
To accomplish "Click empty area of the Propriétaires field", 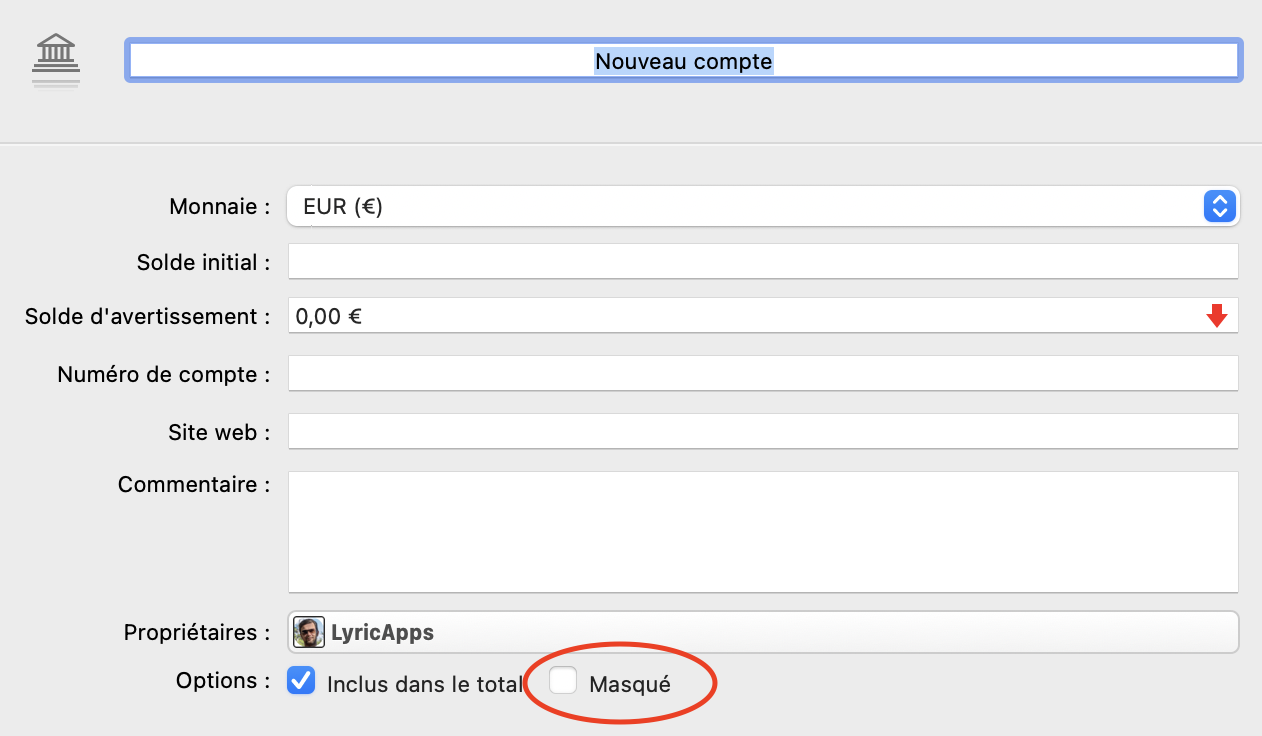I will [x=830, y=632].
